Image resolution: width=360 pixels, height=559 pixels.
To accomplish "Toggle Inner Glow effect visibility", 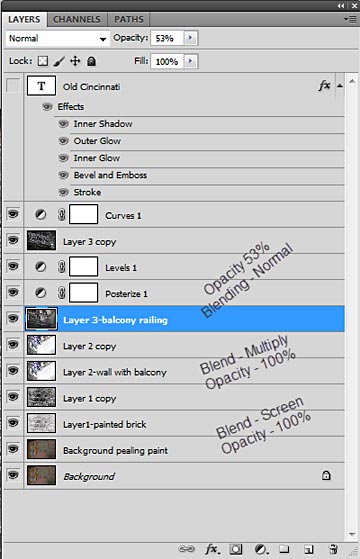I will [63, 158].
